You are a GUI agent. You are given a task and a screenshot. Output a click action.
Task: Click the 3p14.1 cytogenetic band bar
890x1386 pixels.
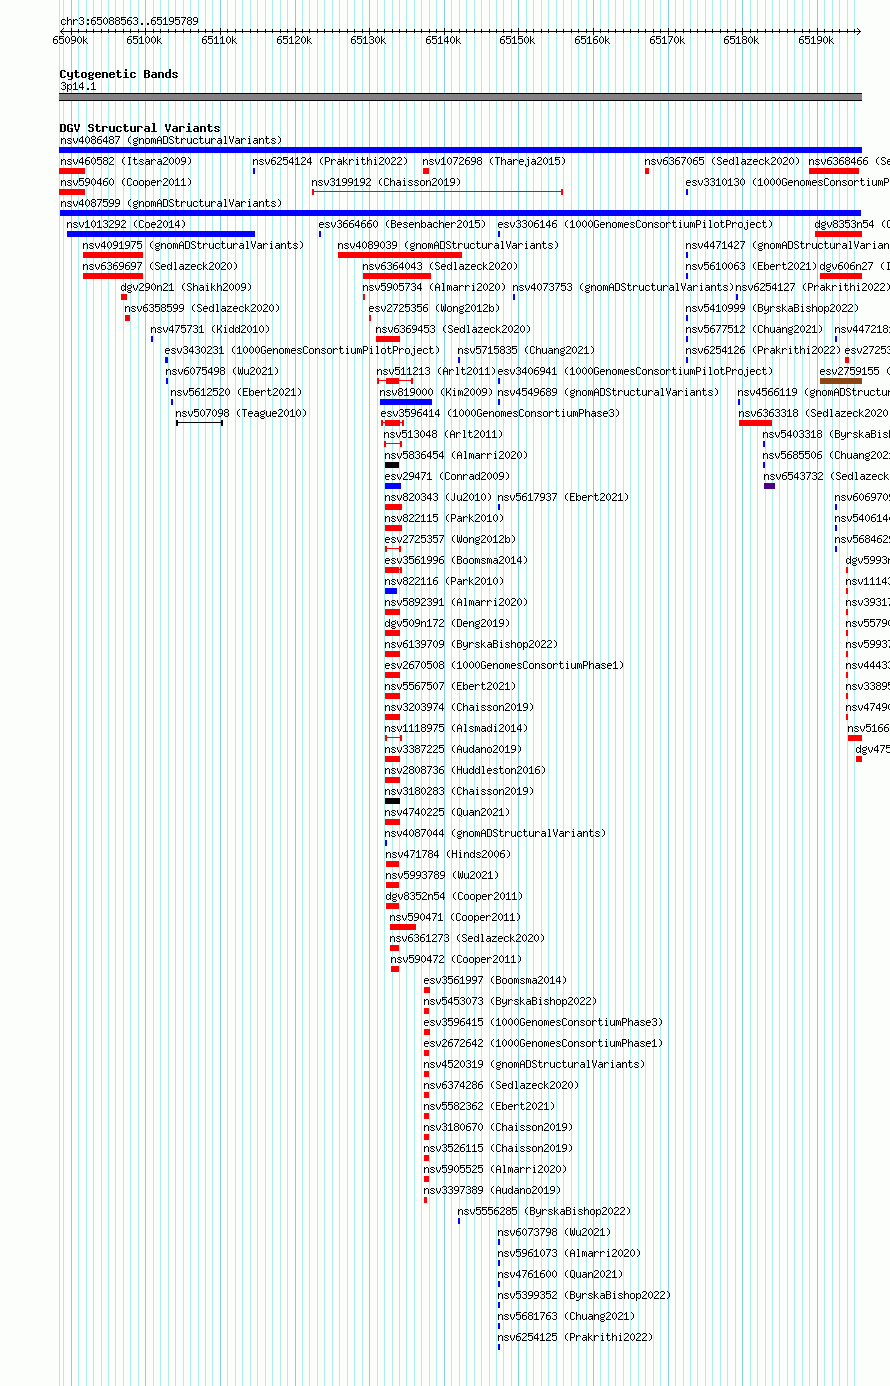[x=460, y=97]
